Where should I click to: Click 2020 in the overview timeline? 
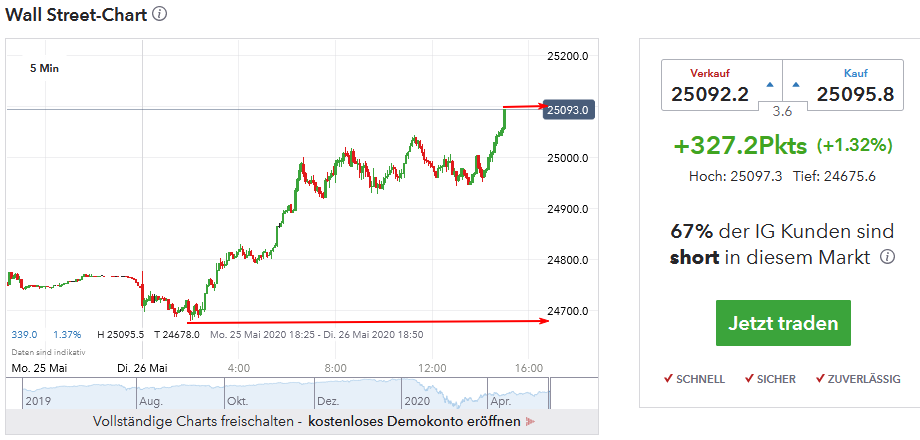(418, 399)
